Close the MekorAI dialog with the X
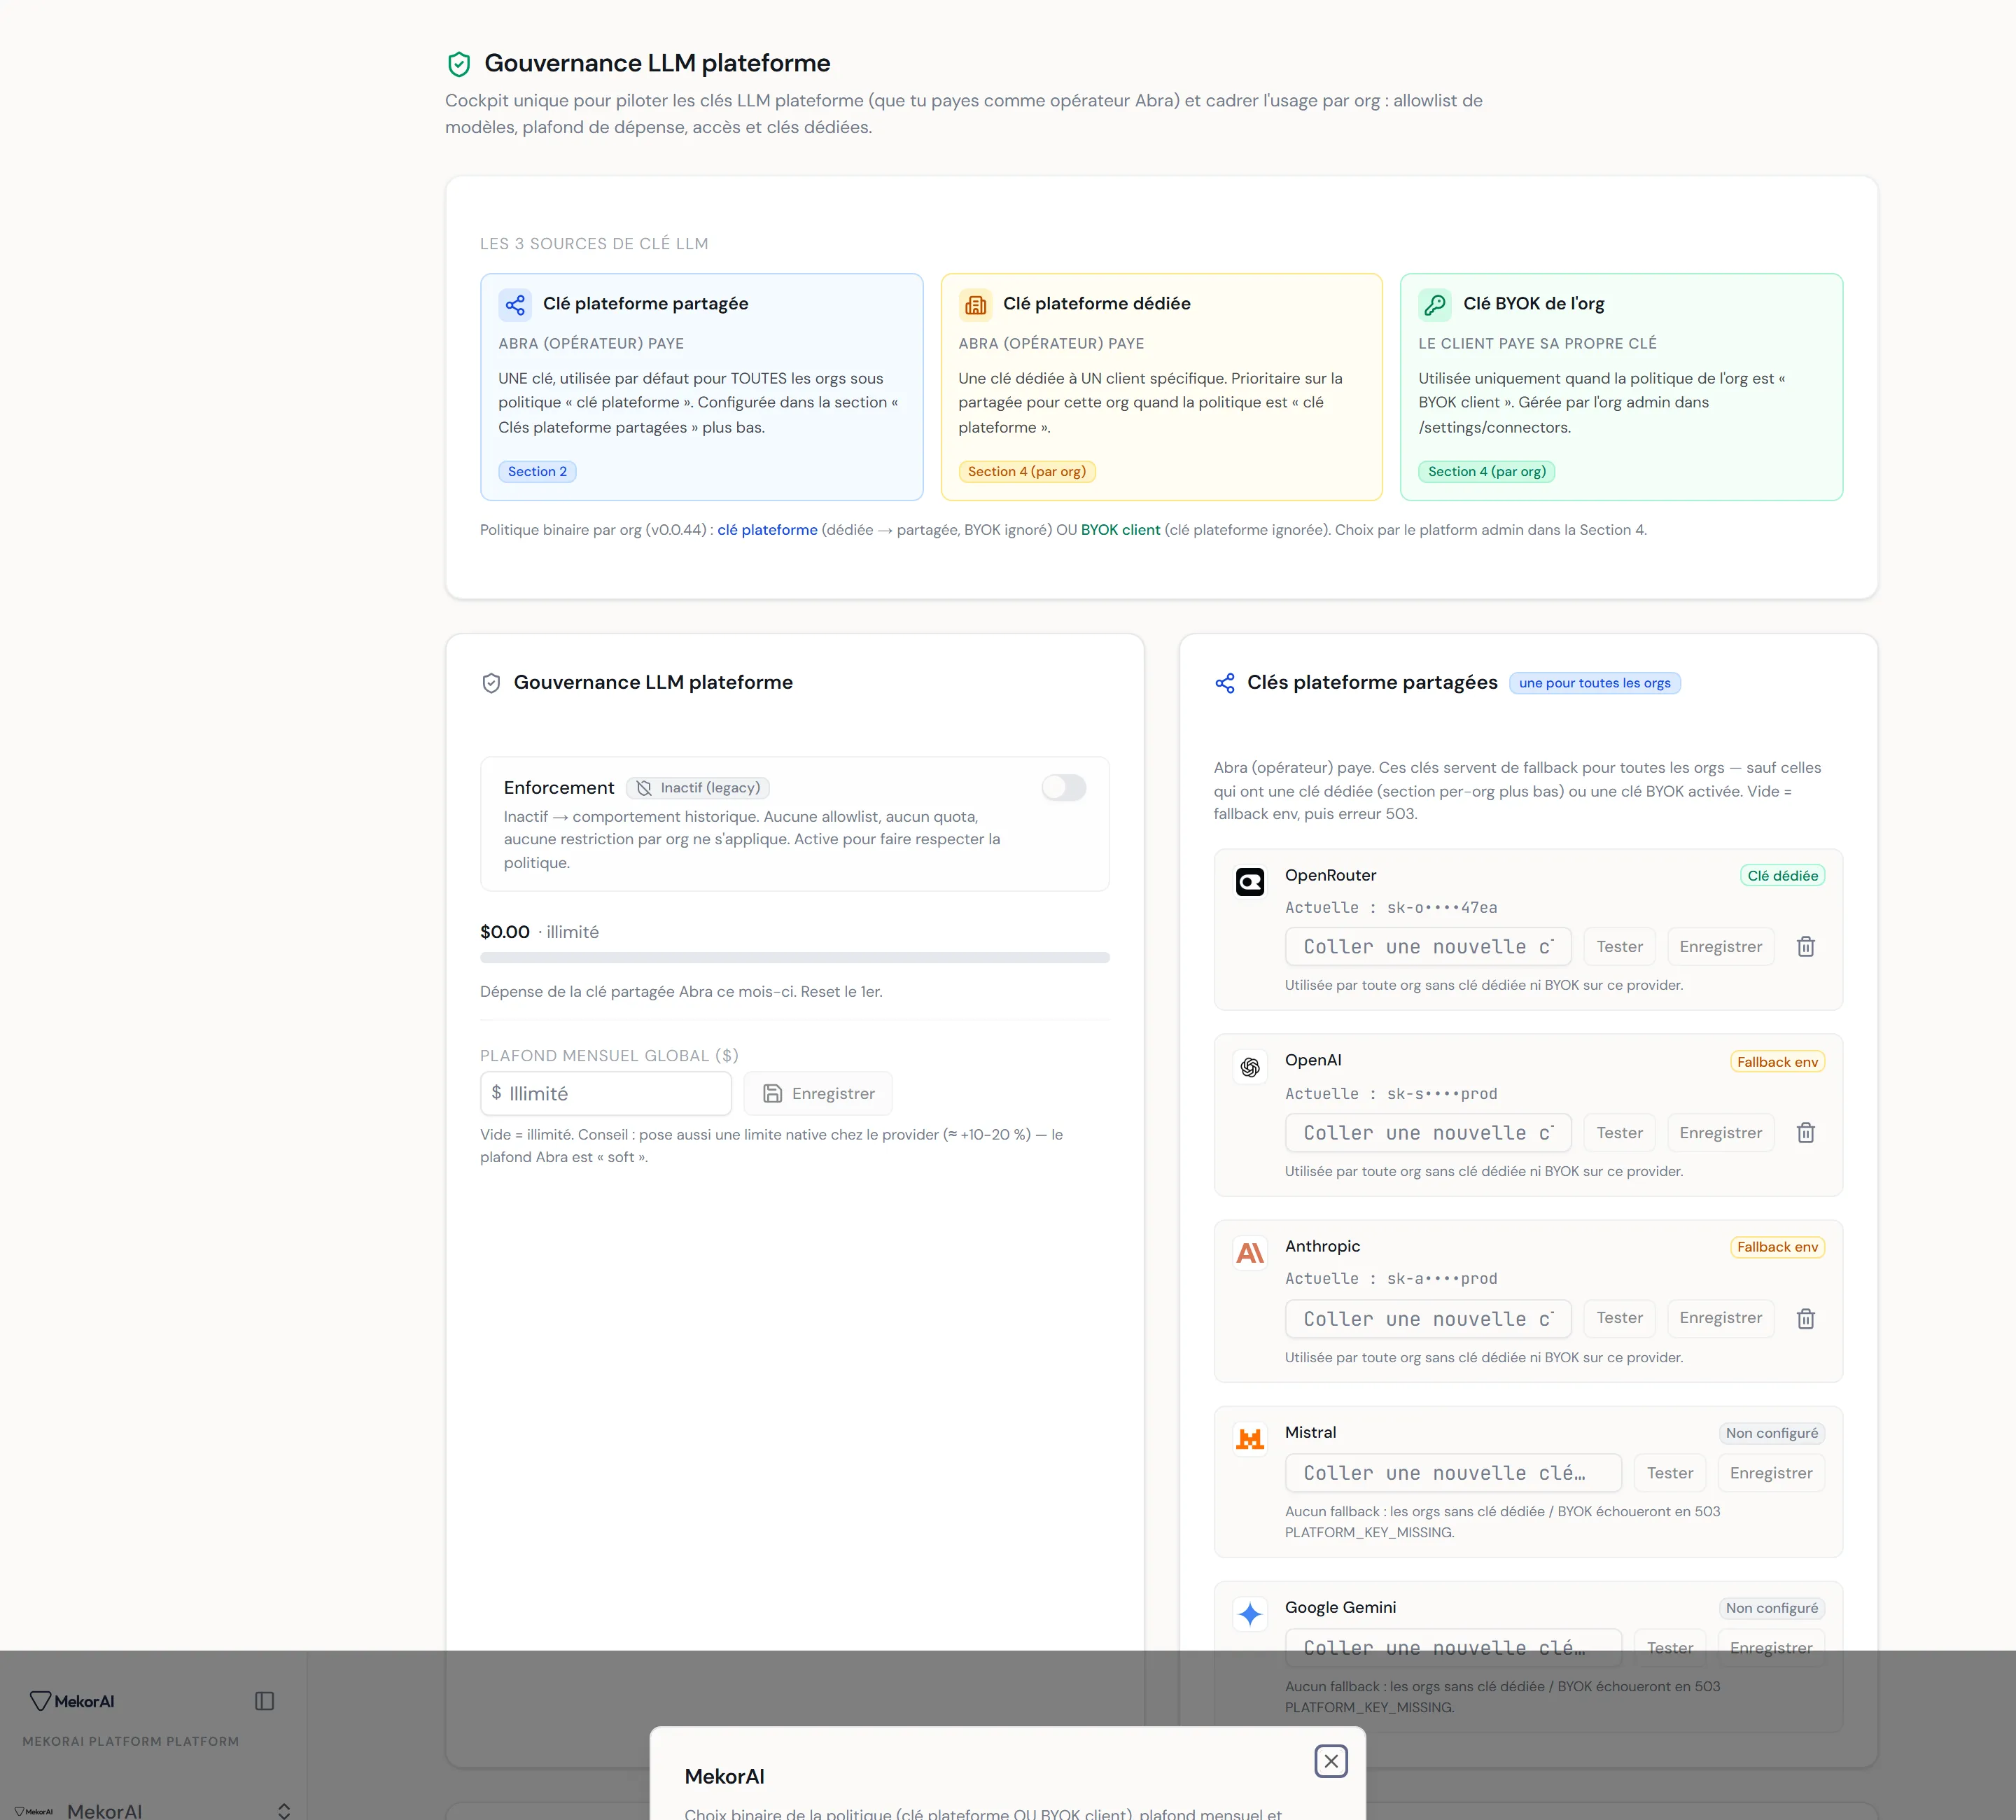This screenshot has height=1820, width=2016. tap(1331, 1761)
